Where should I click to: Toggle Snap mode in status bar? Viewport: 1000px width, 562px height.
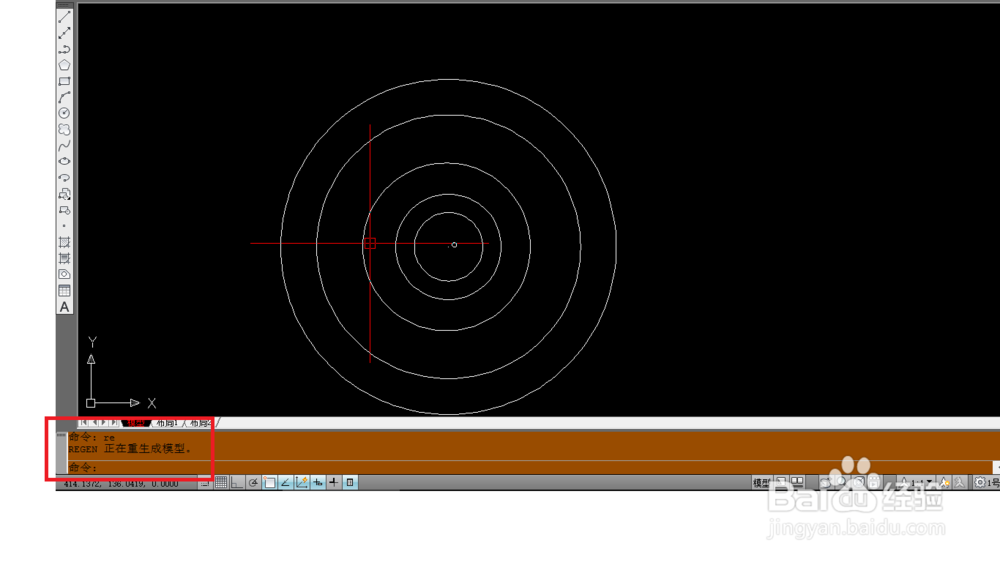204,483
